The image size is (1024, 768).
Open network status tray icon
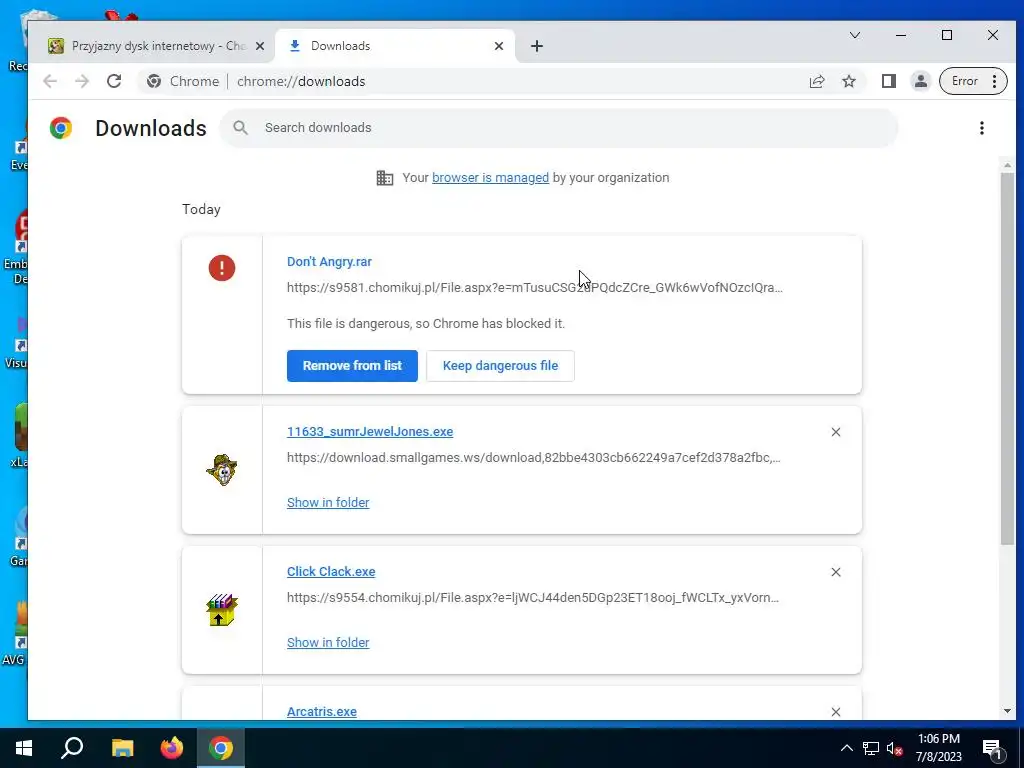[x=871, y=748]
